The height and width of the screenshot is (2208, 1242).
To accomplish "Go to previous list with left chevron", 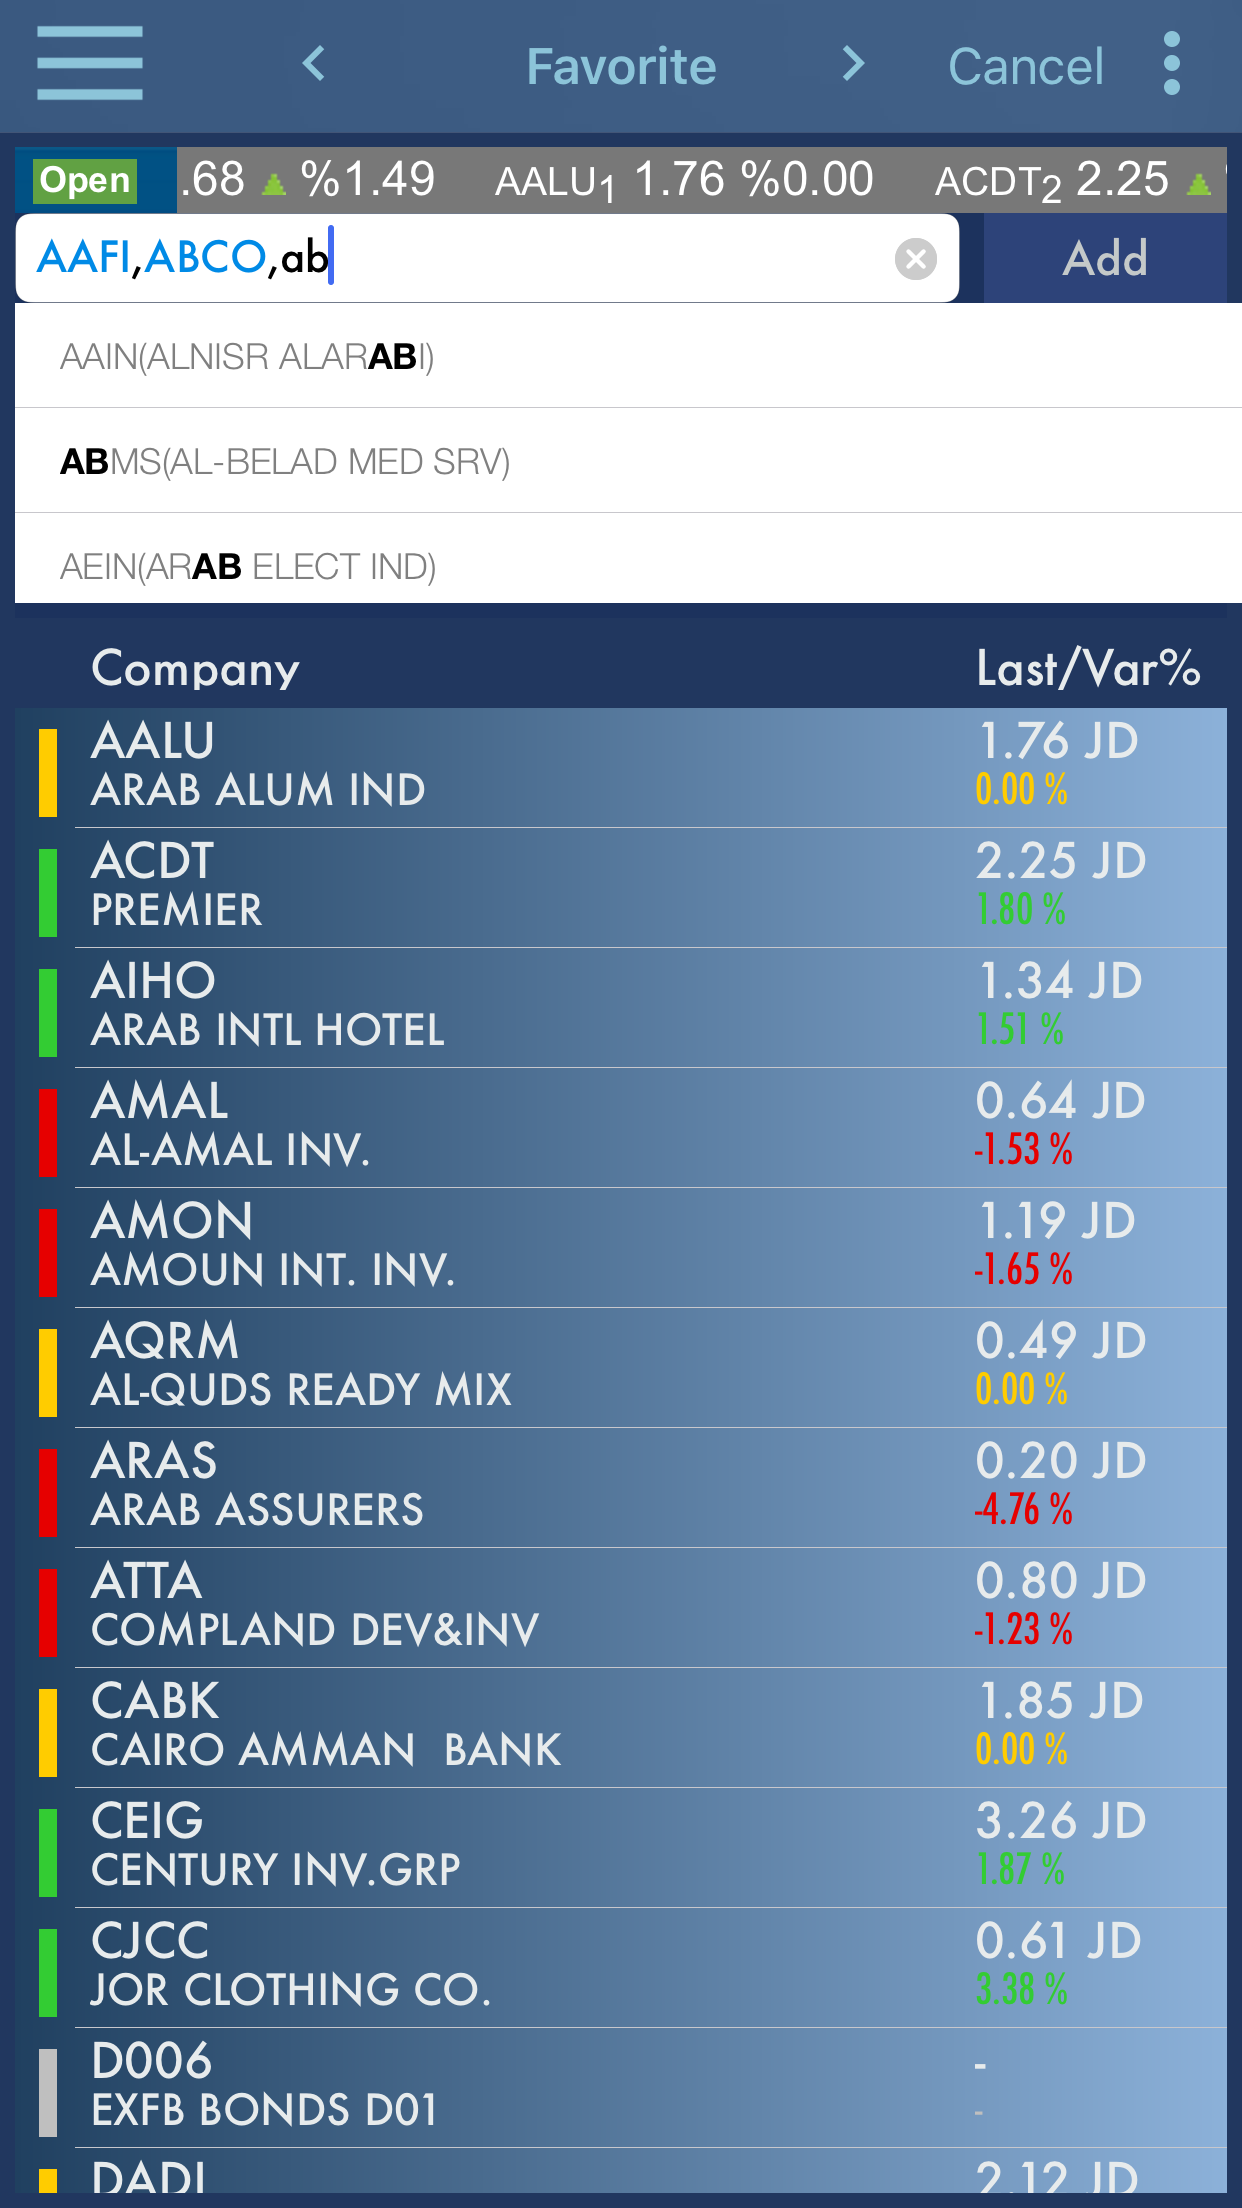I will [x=314, y=65].
